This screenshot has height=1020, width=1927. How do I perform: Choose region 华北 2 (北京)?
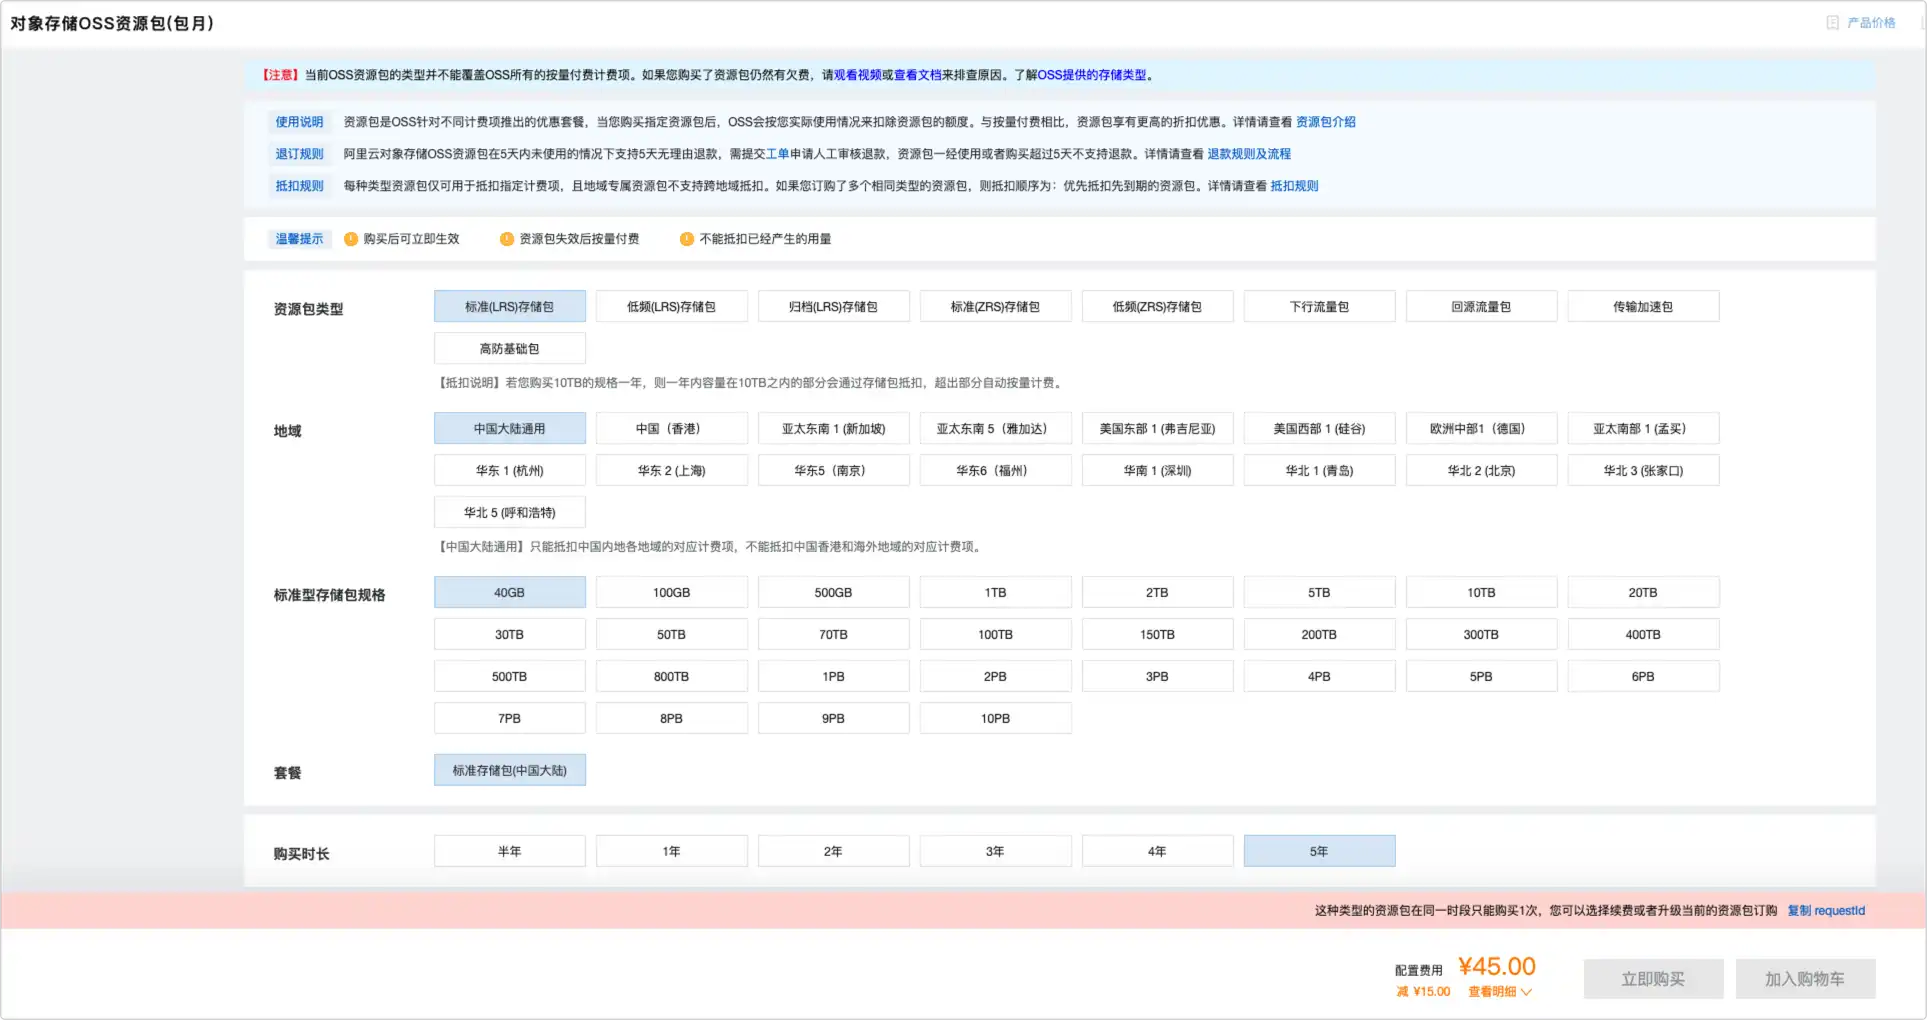click(1482, 471)
